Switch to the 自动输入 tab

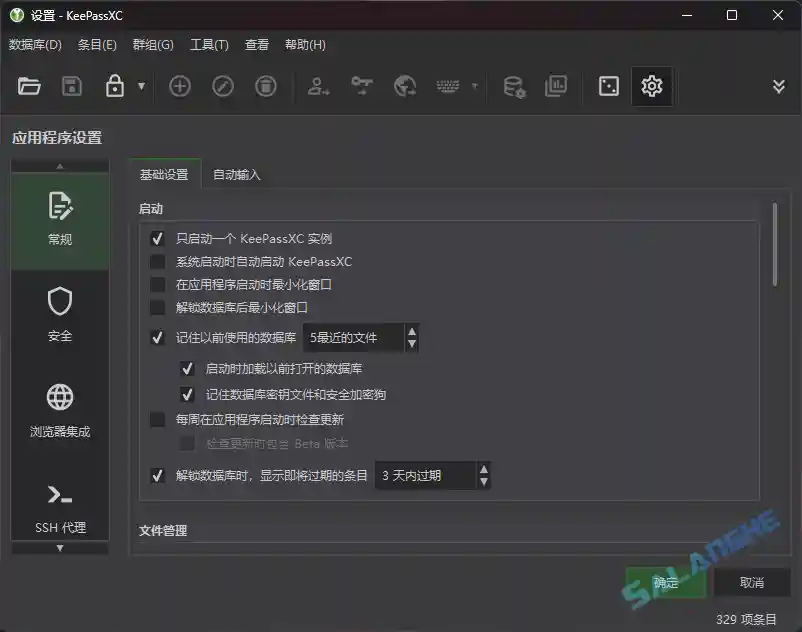pyautogui.click(x=236, y=173)
